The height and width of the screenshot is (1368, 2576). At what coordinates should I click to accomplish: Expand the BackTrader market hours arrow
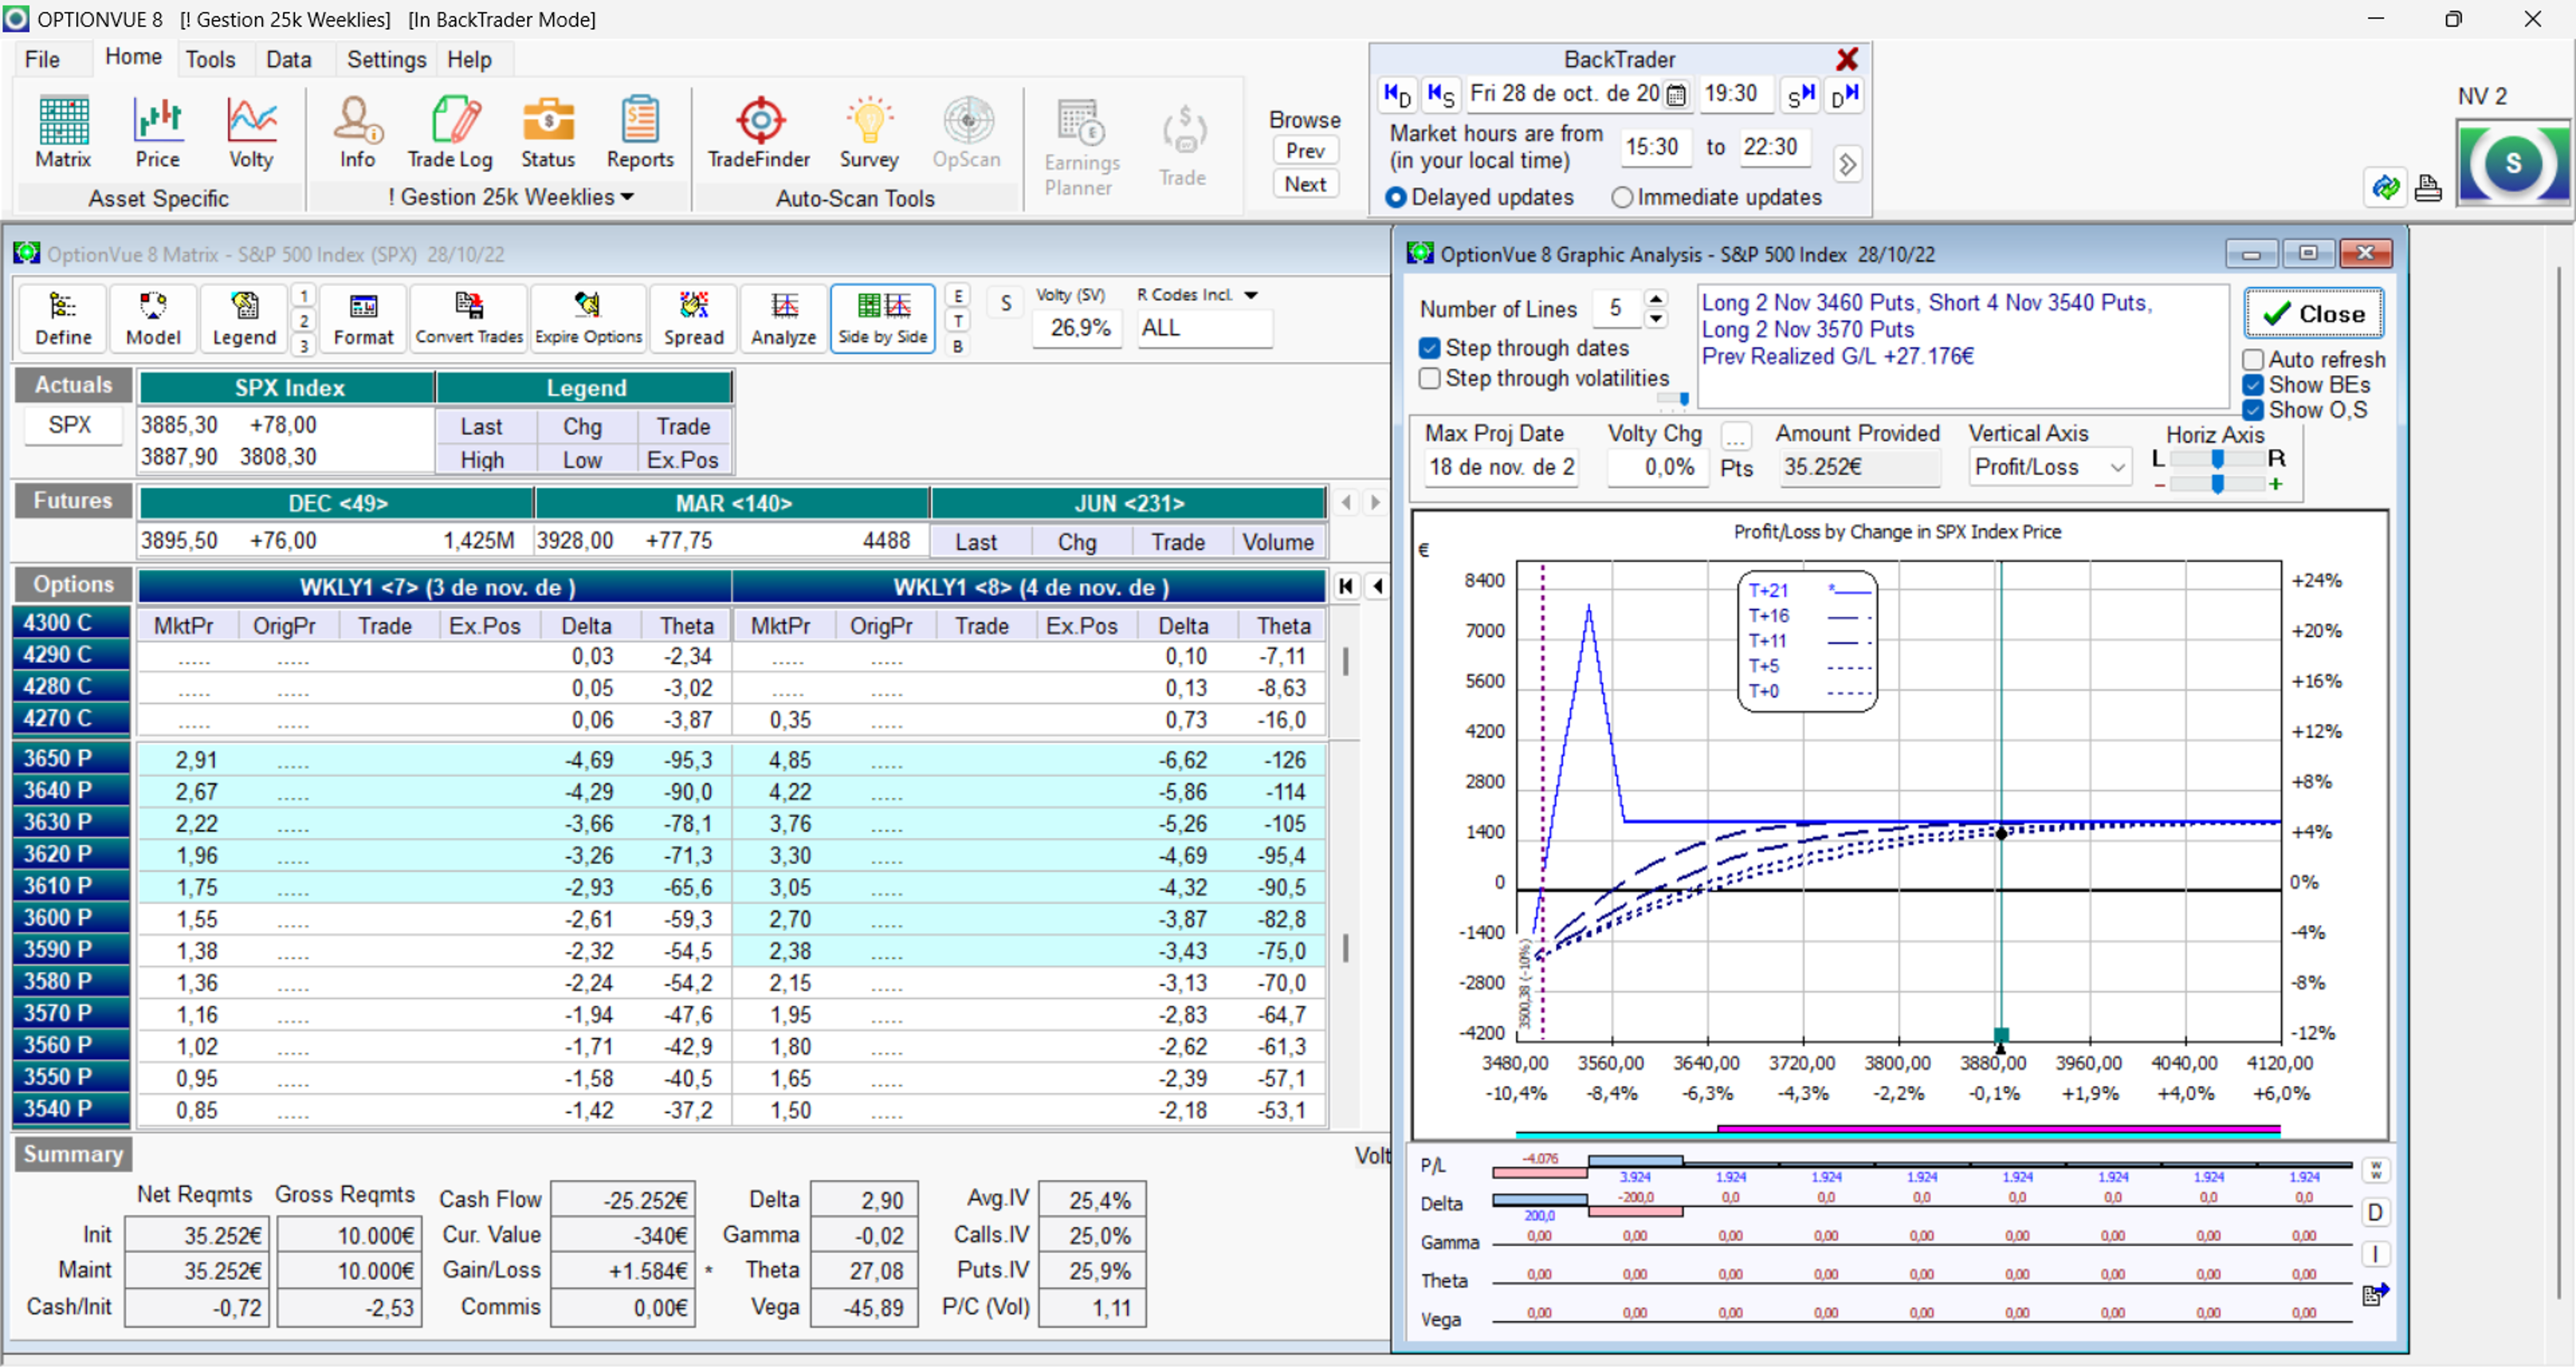pos(1847,164)
